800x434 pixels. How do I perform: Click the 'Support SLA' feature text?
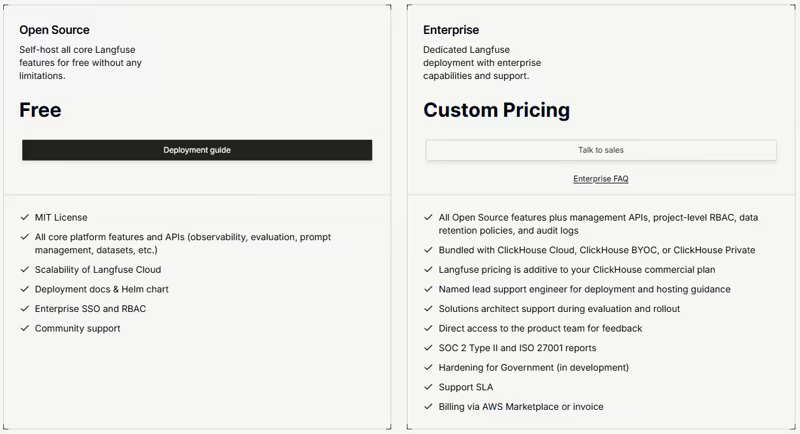click(466, 387)
